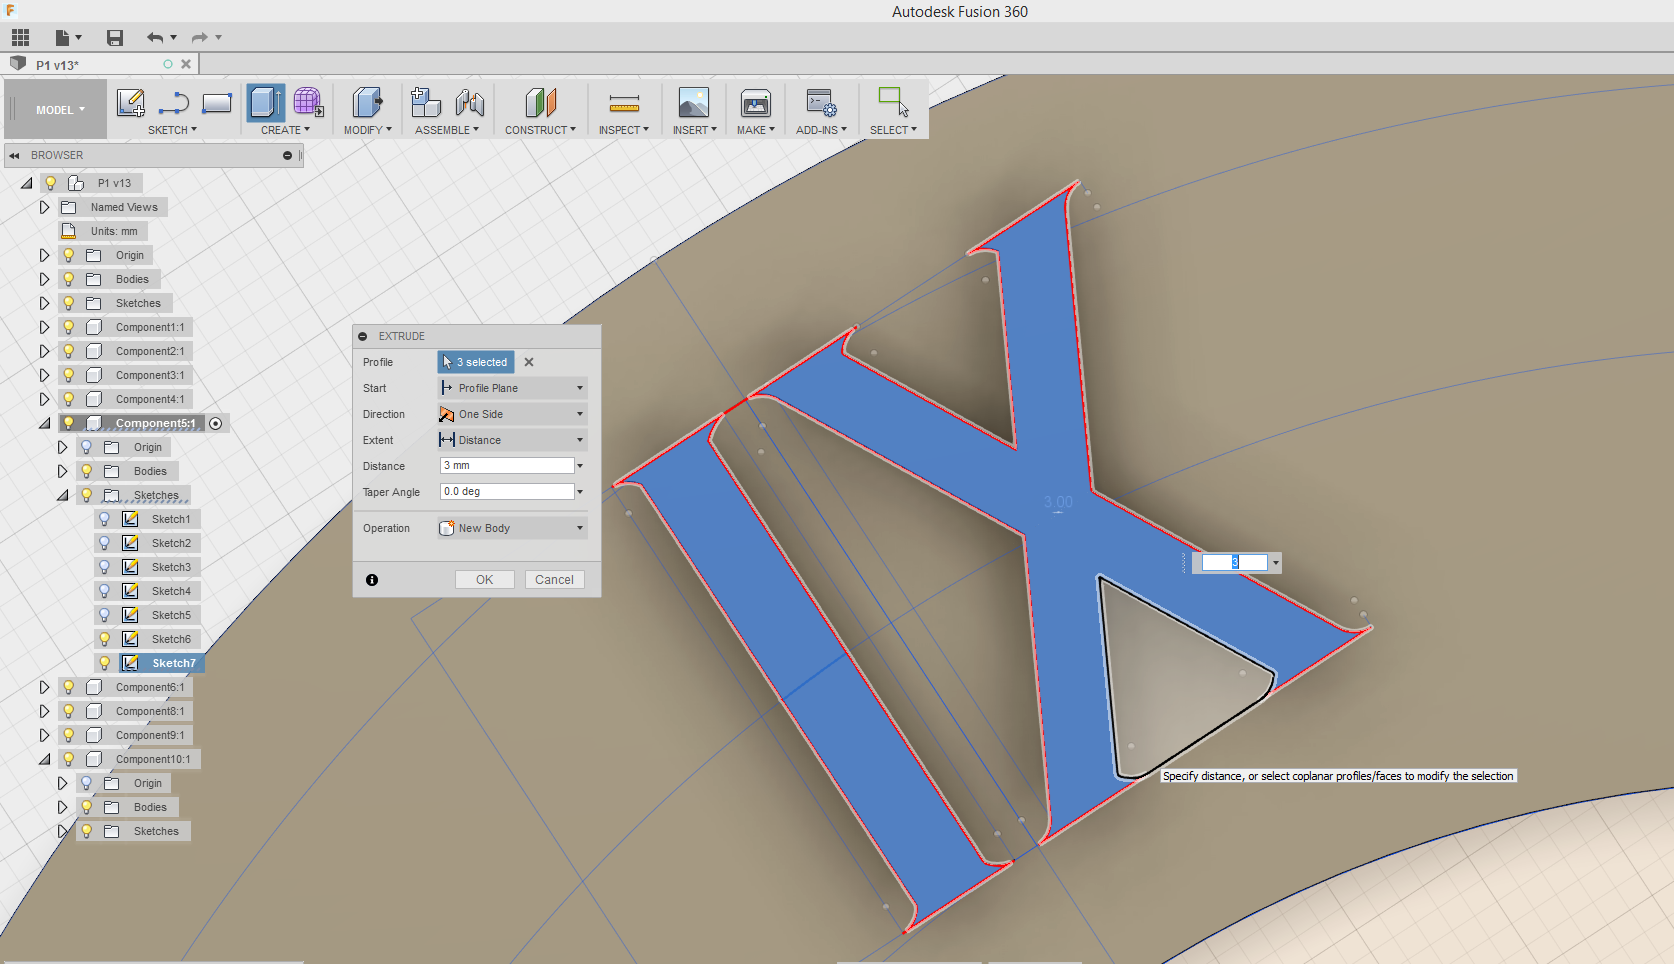Save the design with disk icon
1674x964 pixels.
pyautogui.click(x=115, y=38)
